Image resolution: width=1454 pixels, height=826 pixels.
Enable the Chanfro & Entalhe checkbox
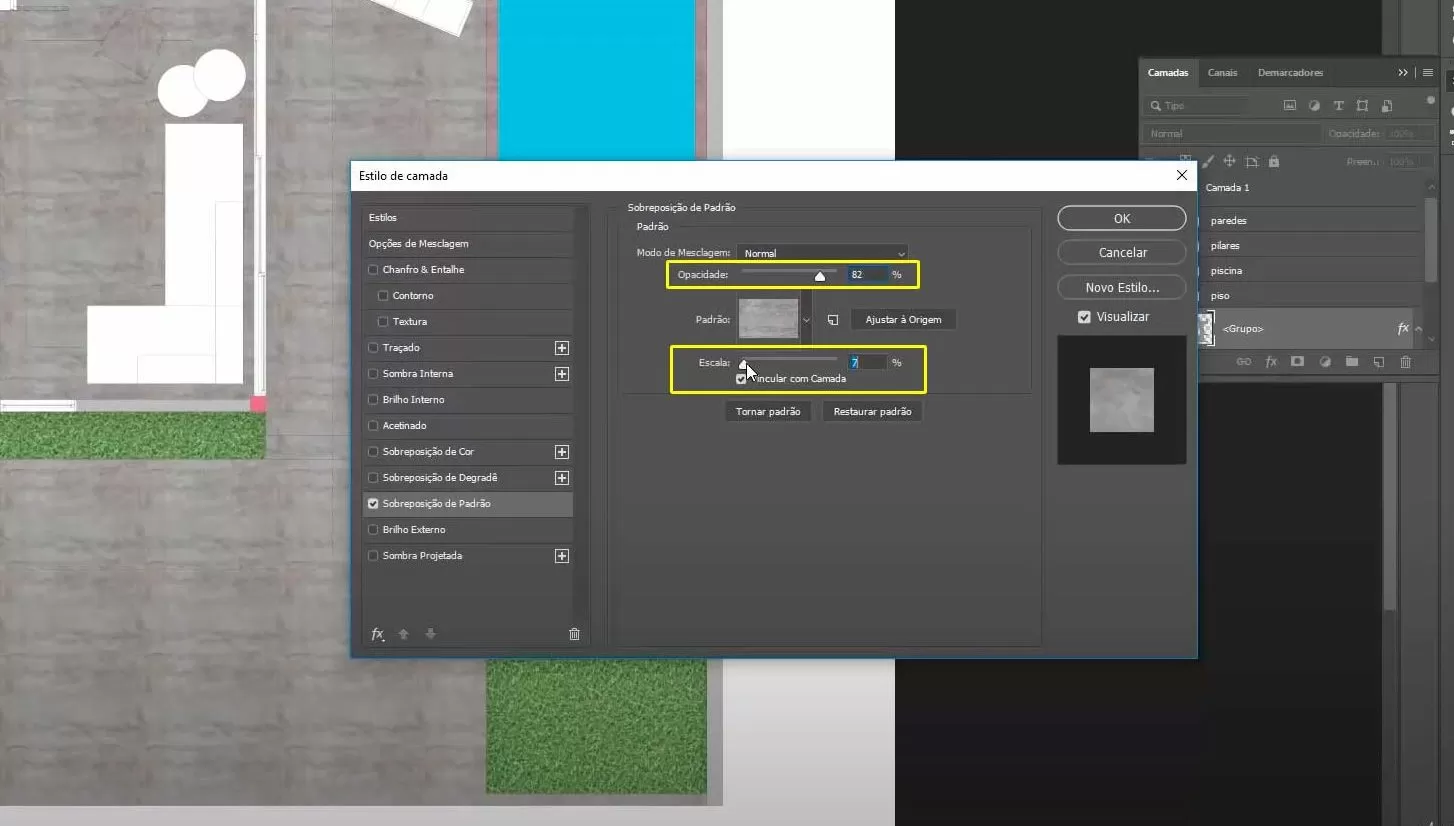click(374, 270)
